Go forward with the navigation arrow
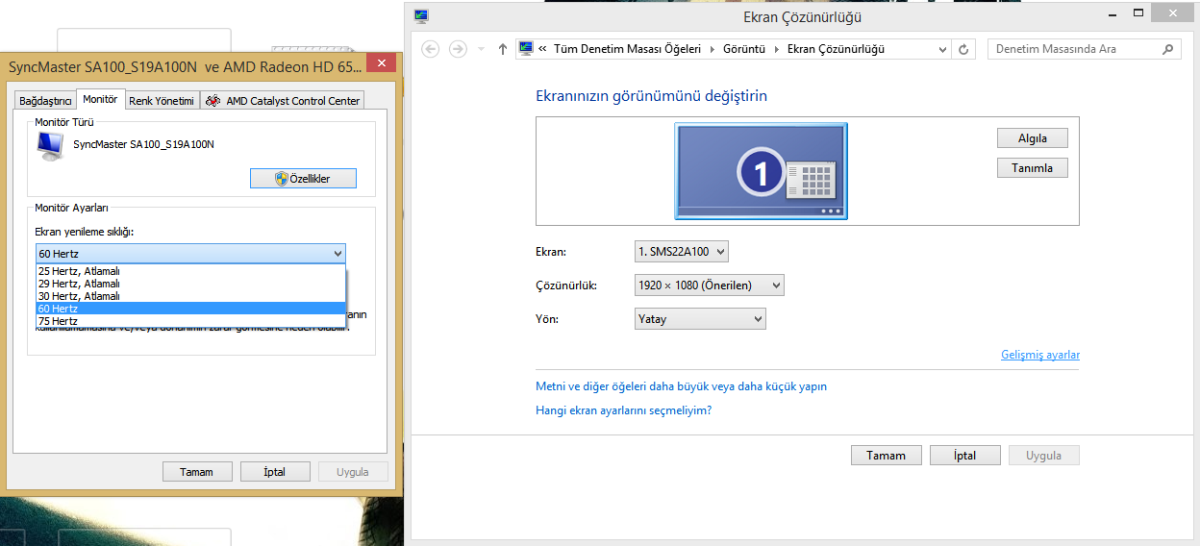Viewport: 1200px width, 546px height. (x=458, y=49)
